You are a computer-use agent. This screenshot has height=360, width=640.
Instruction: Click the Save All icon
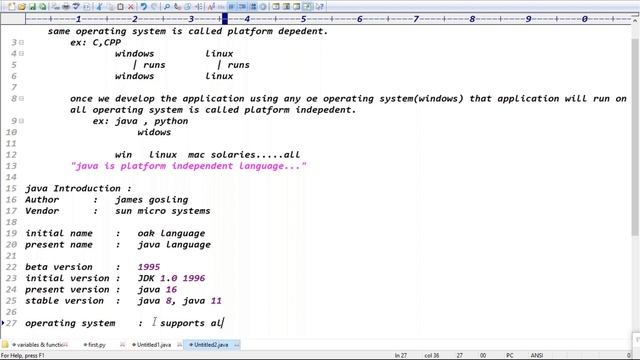[42, 7]
